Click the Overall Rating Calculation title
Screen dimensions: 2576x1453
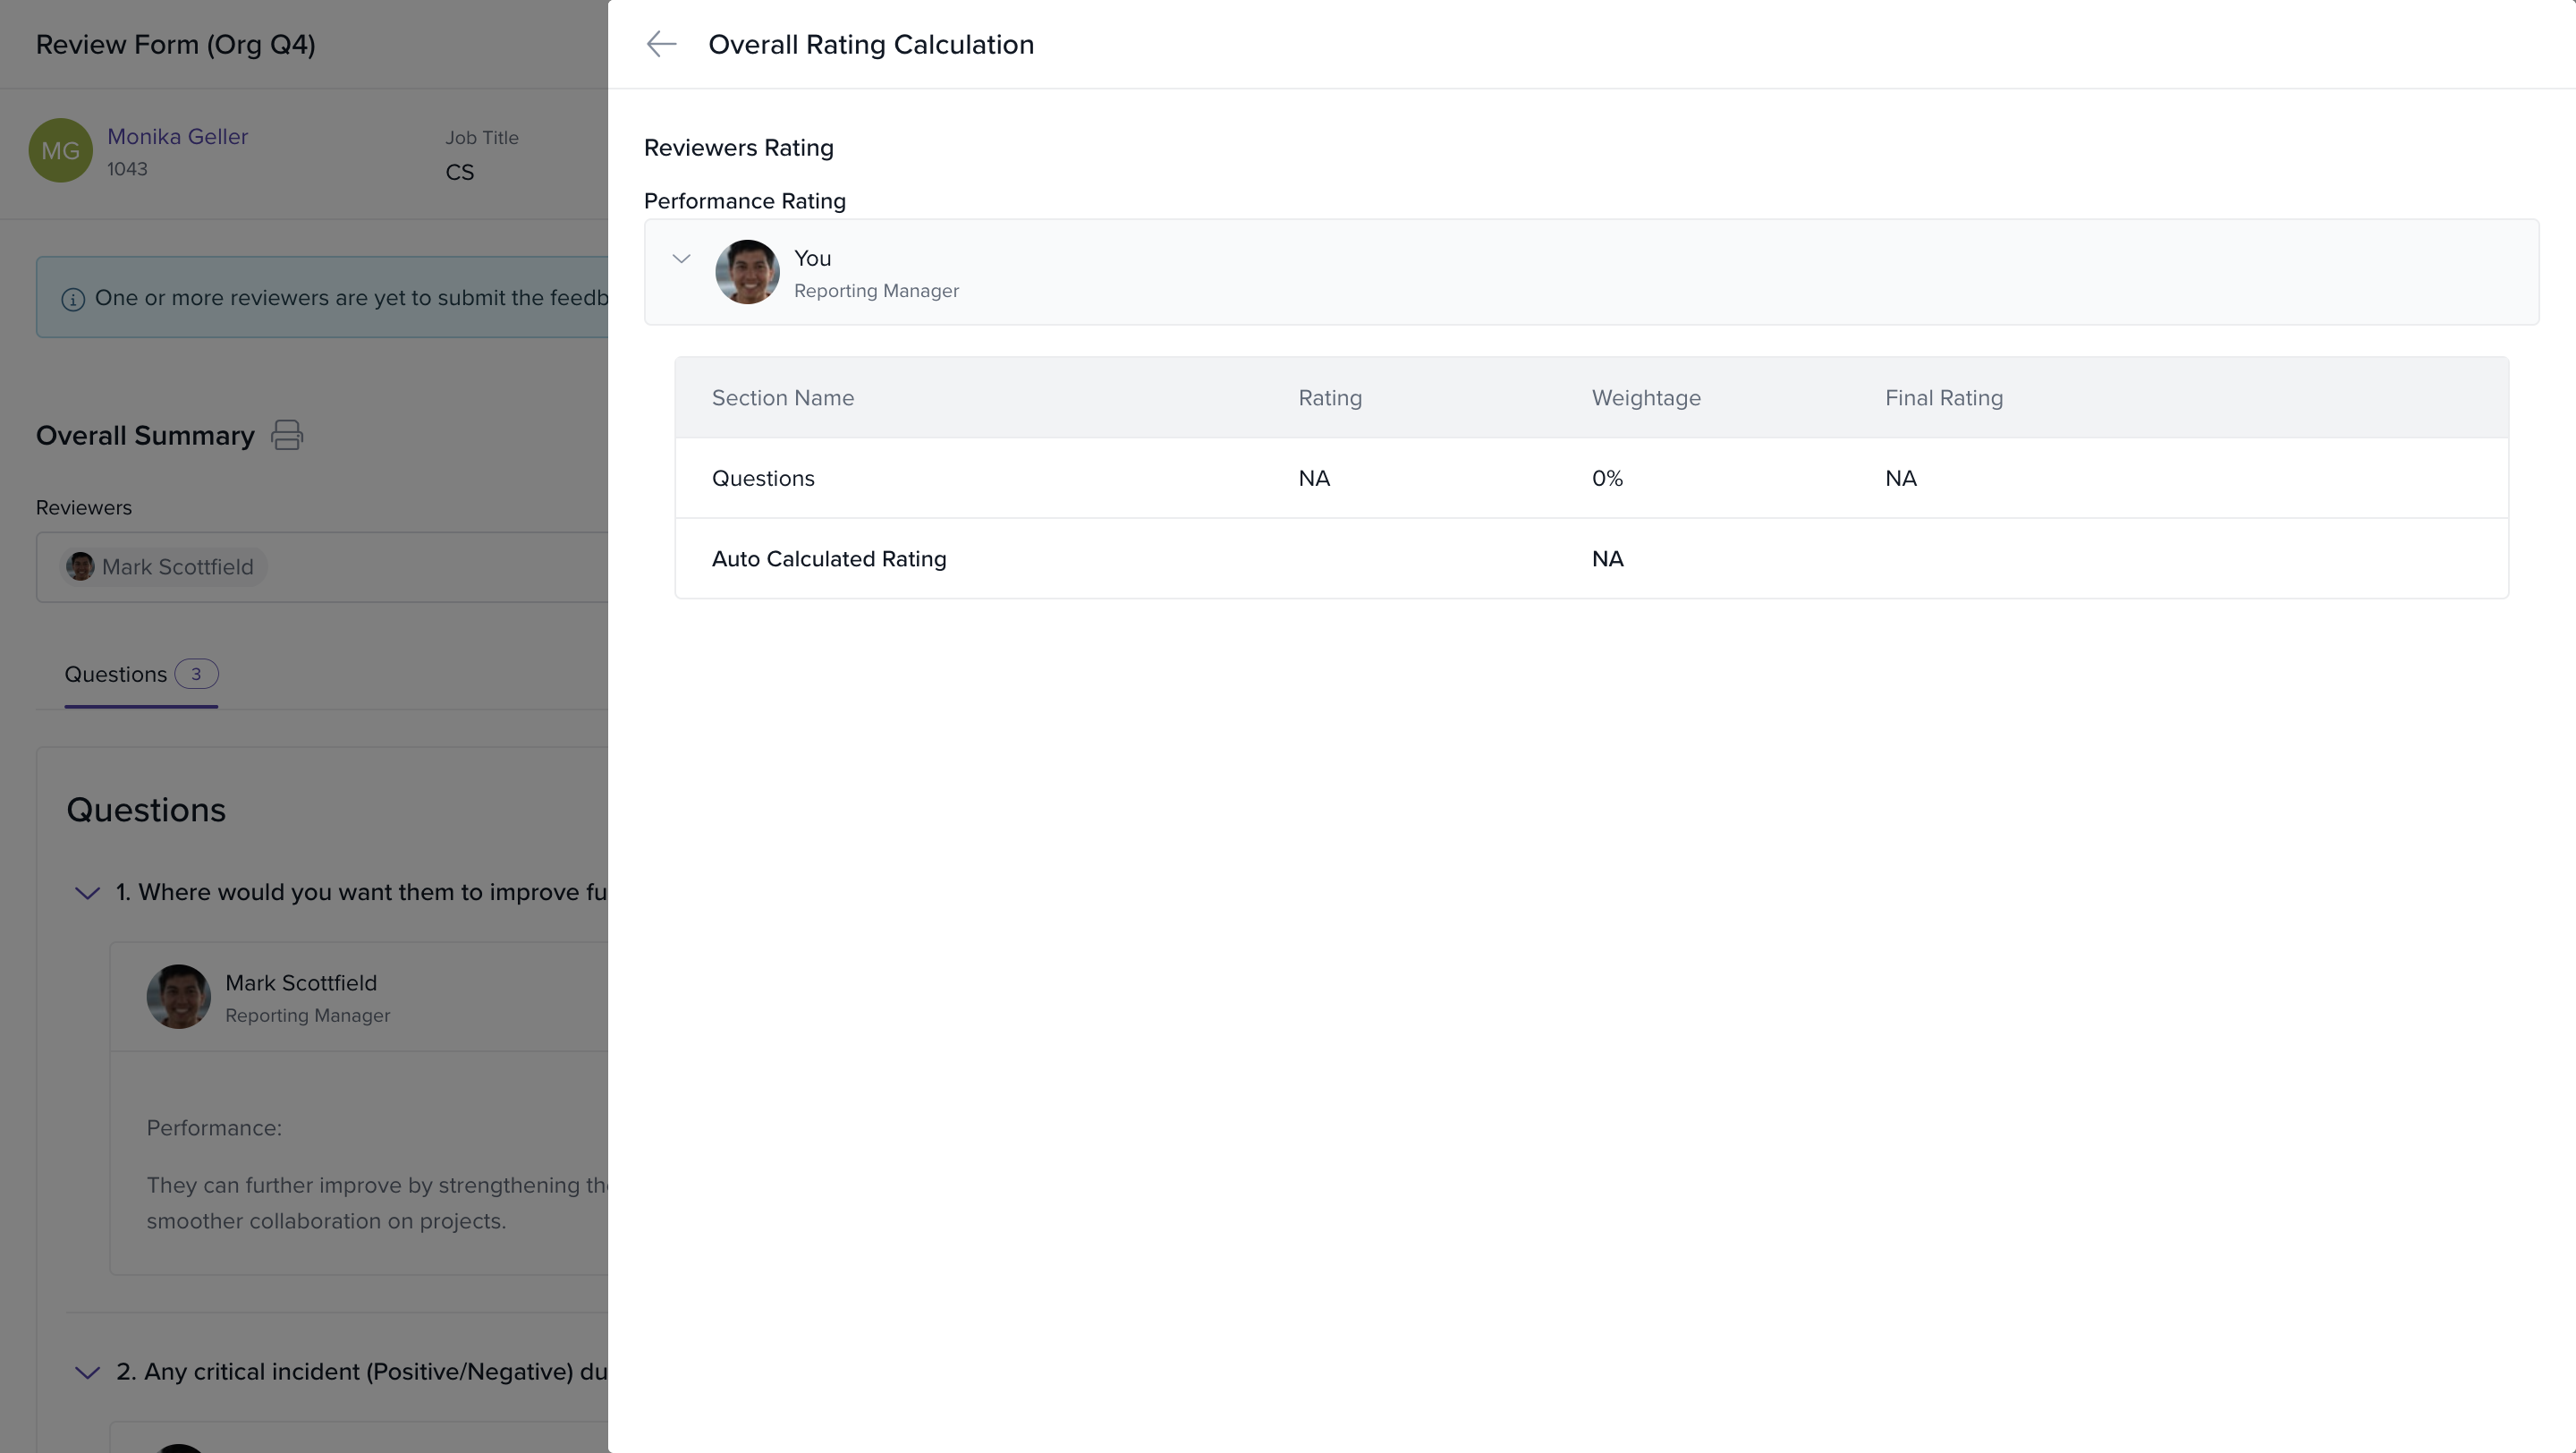pyautogui.click(x=871, y=45)
